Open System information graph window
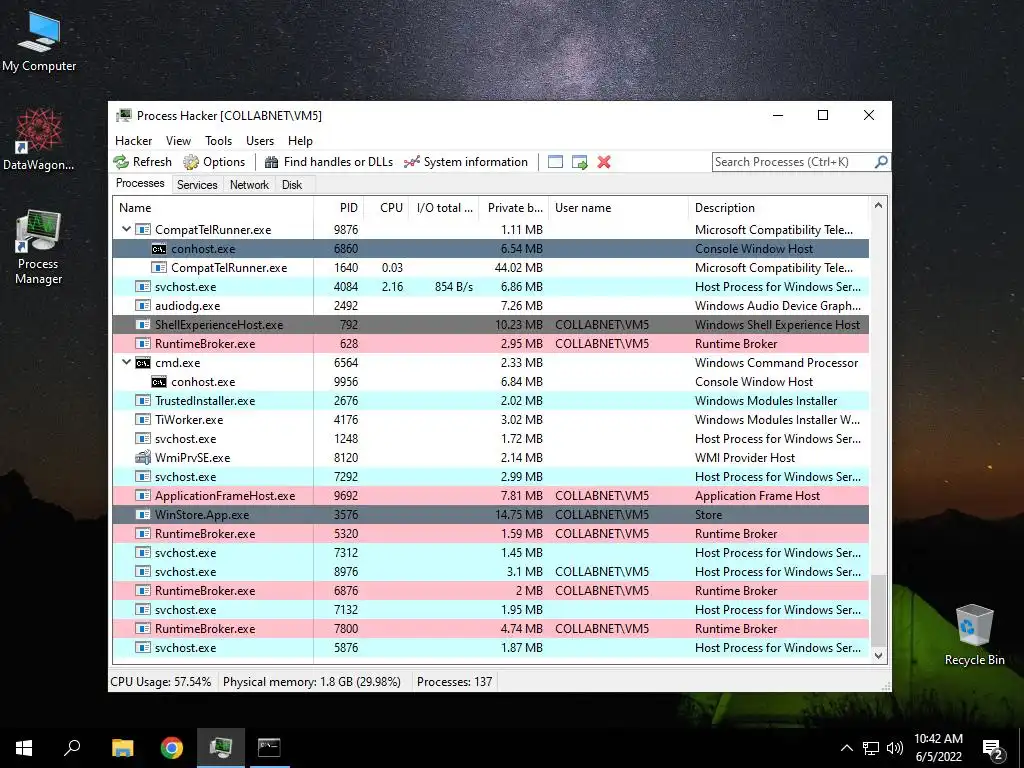This screenshot has height=768, width=1024. point(466,162)
